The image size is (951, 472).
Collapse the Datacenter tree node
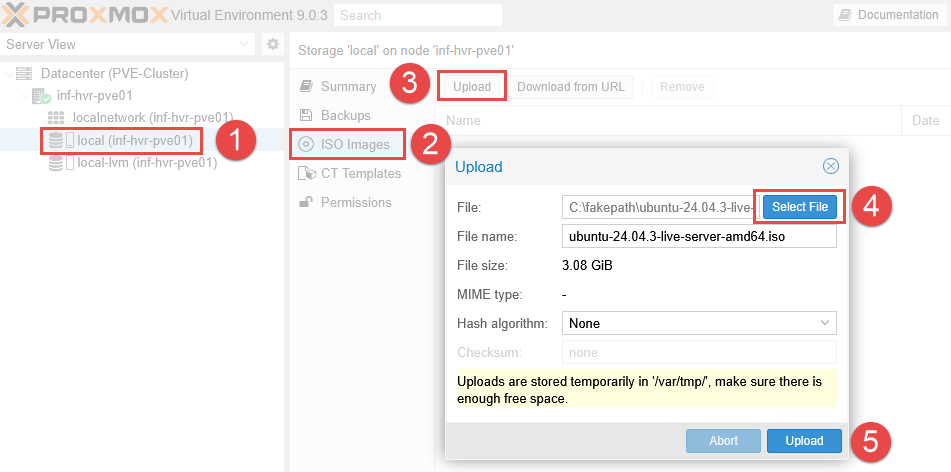coord(8,74)
